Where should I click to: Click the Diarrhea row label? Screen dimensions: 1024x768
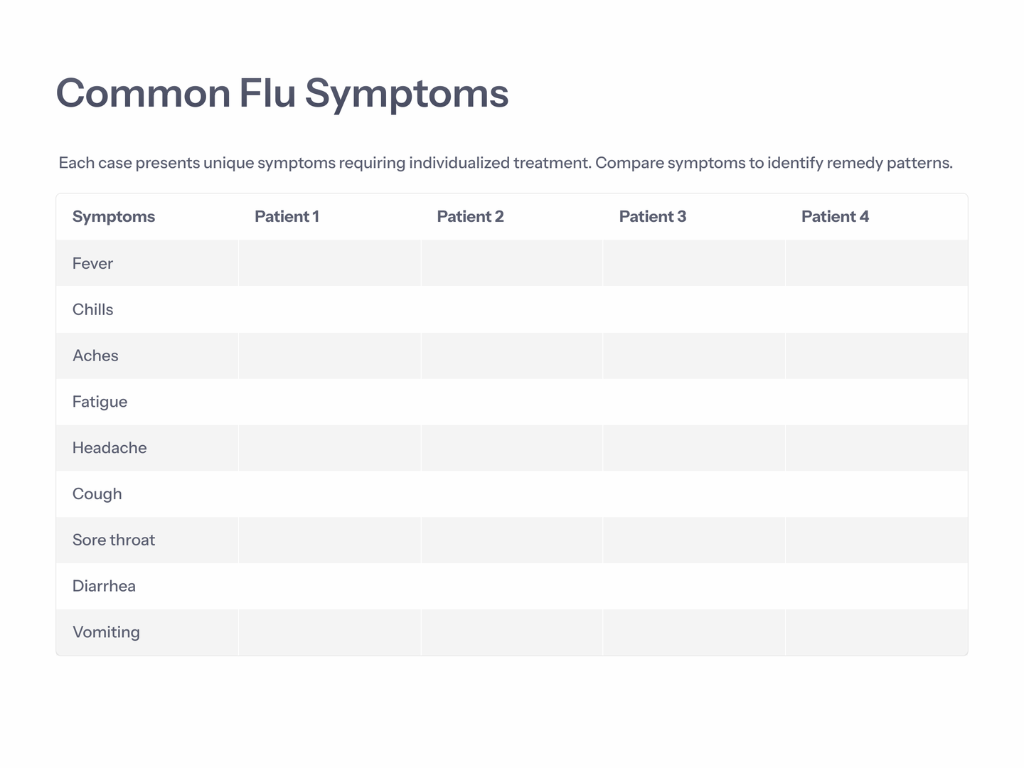pyautogui.click(x=104, y=586)
